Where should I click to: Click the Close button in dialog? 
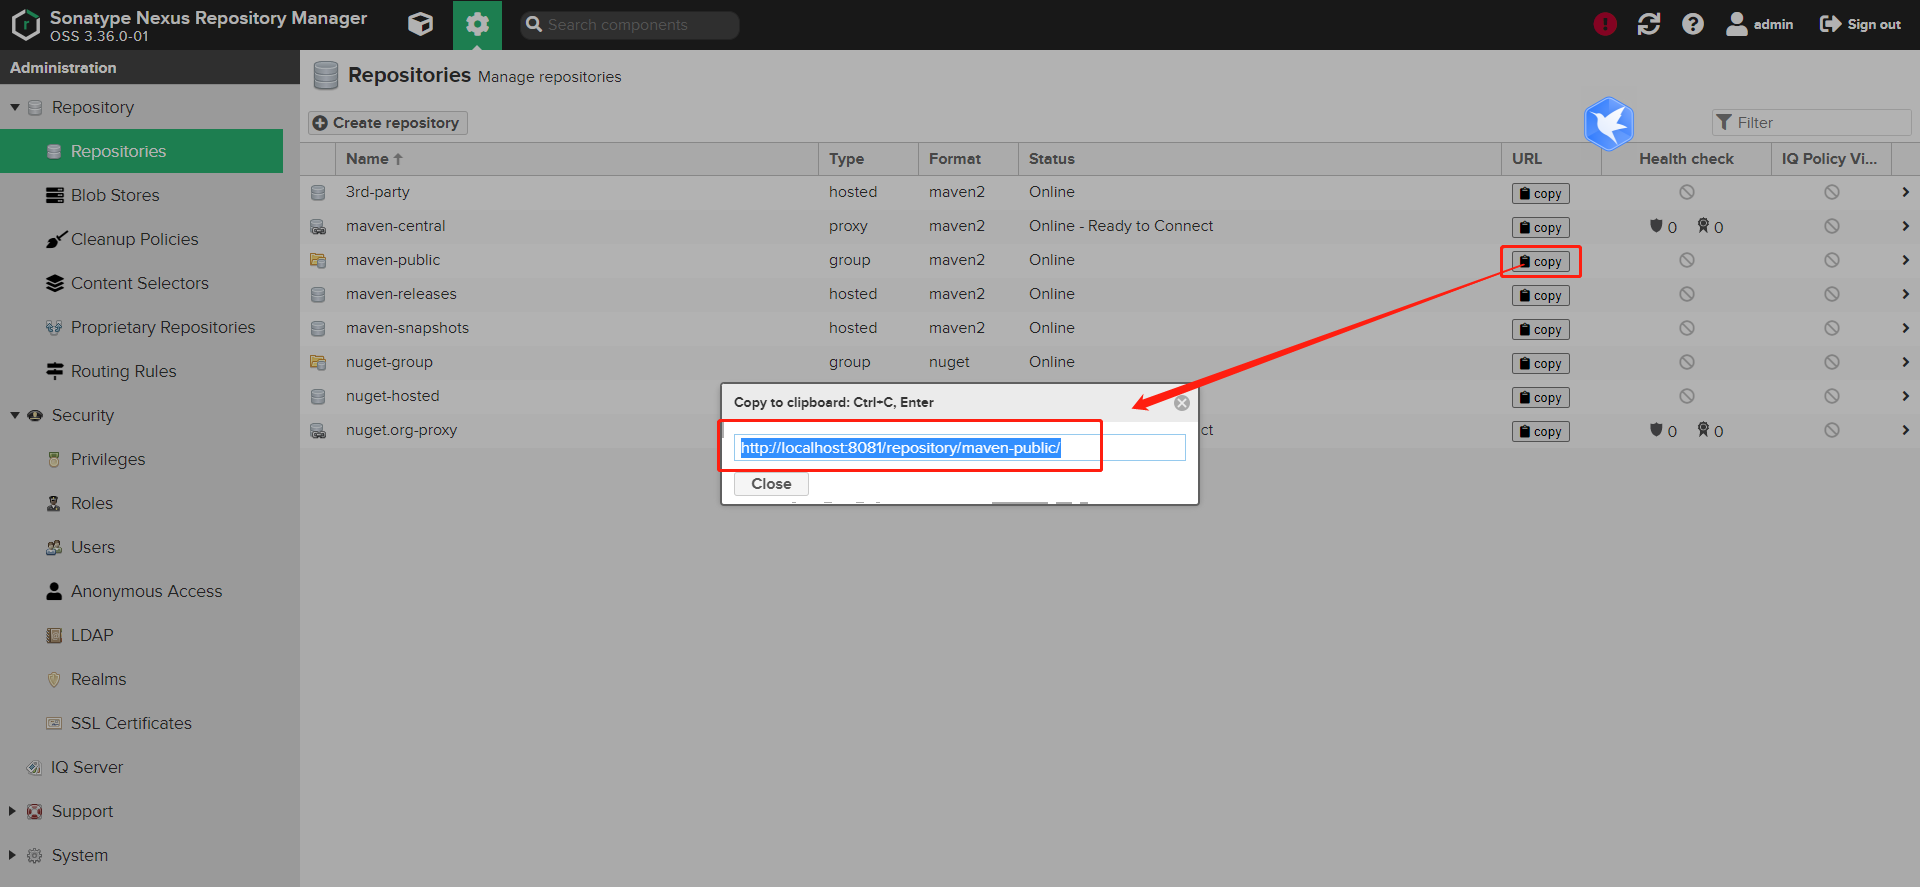point(771,484)
